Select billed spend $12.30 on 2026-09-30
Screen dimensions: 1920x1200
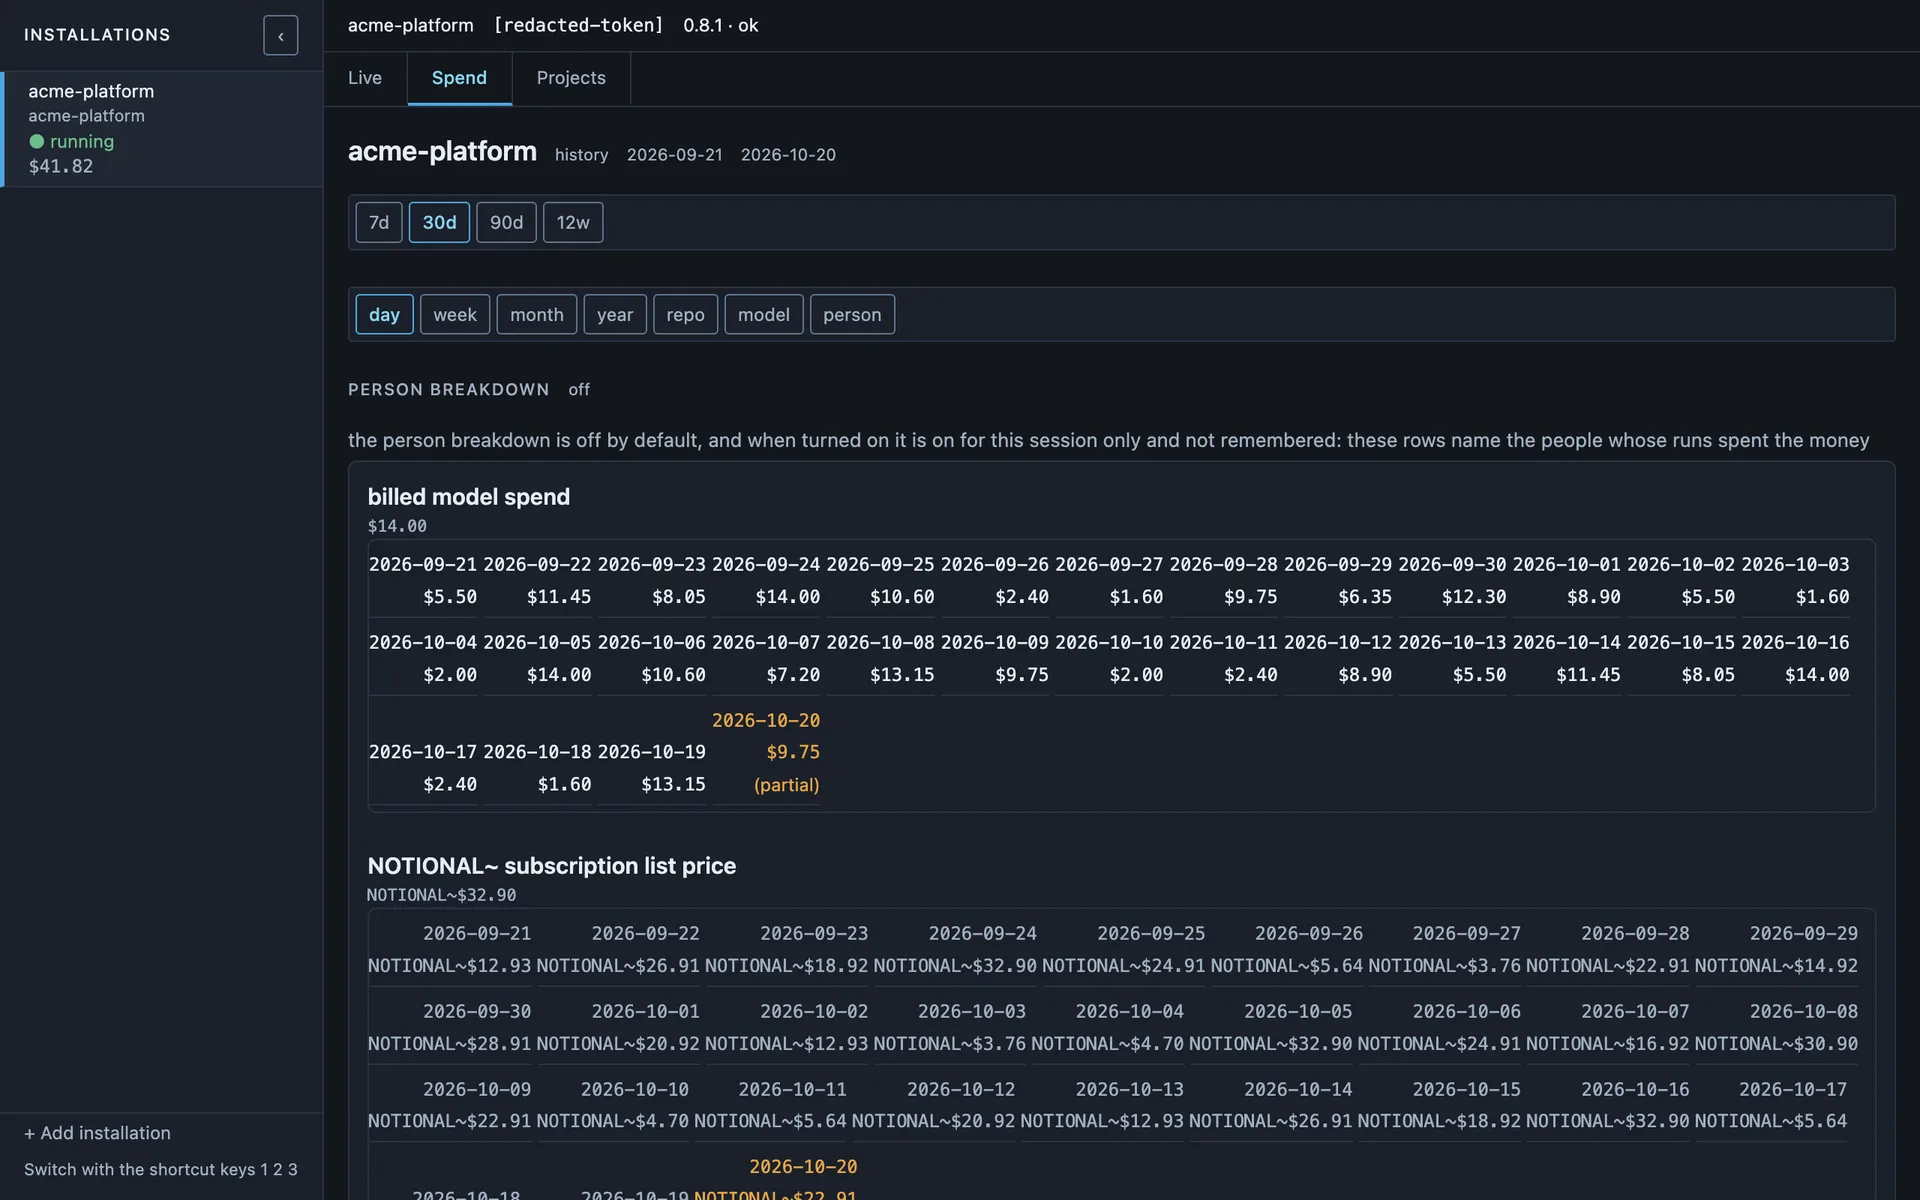(1452, 580)
